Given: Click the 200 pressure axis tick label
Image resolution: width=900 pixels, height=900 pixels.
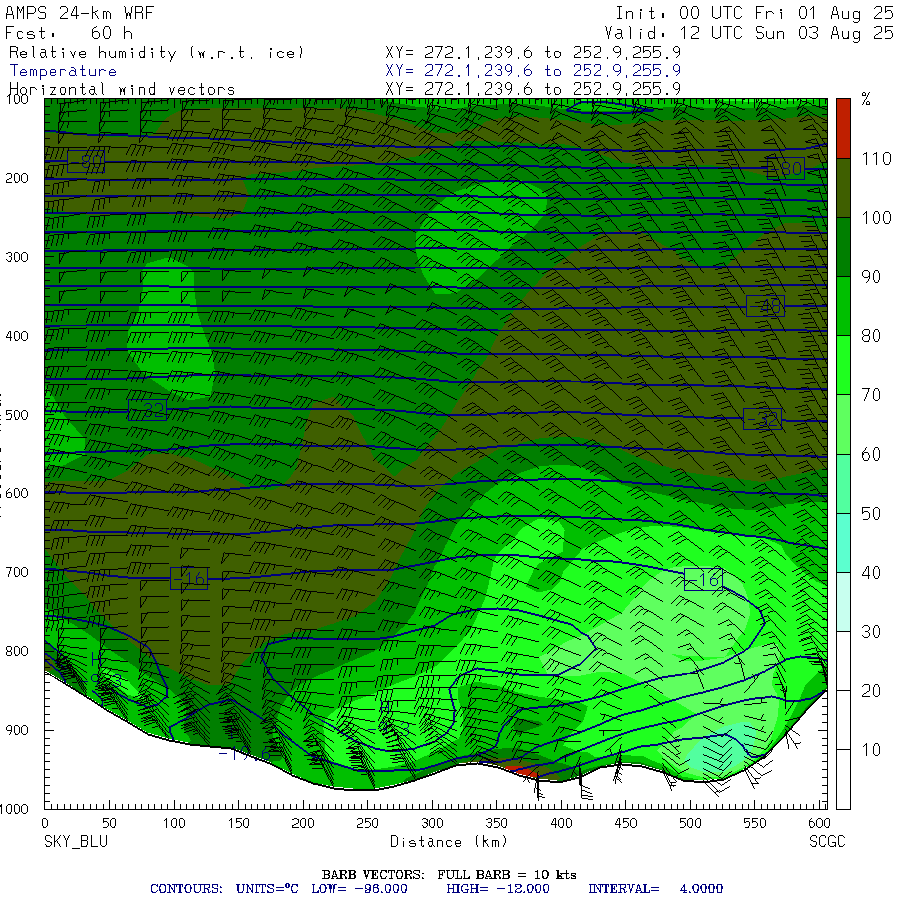Looking at the screenshot, I should tap(17, 178).
